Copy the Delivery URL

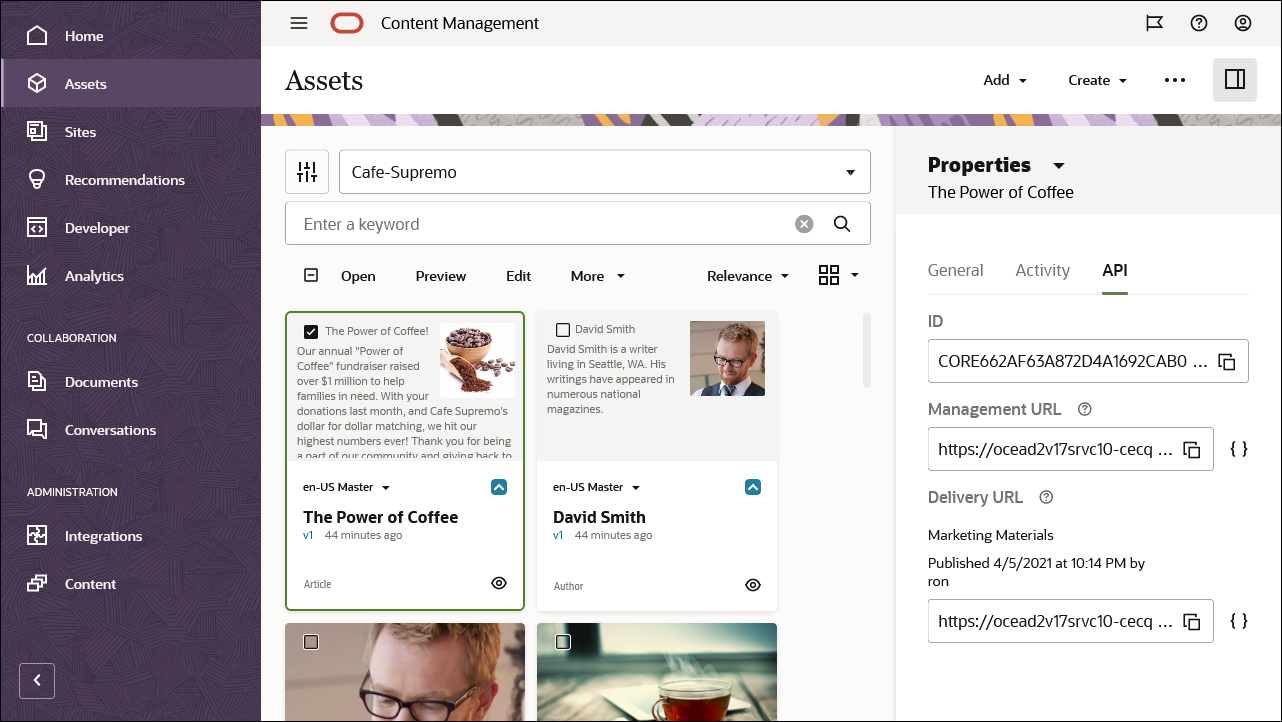(x=1192, y=621)
